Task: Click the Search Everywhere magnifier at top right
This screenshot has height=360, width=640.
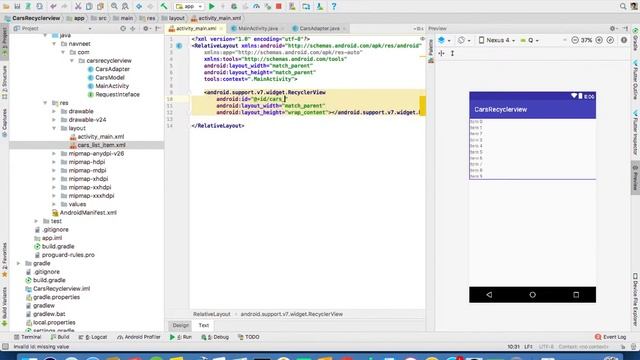Action: pos(623,7)
